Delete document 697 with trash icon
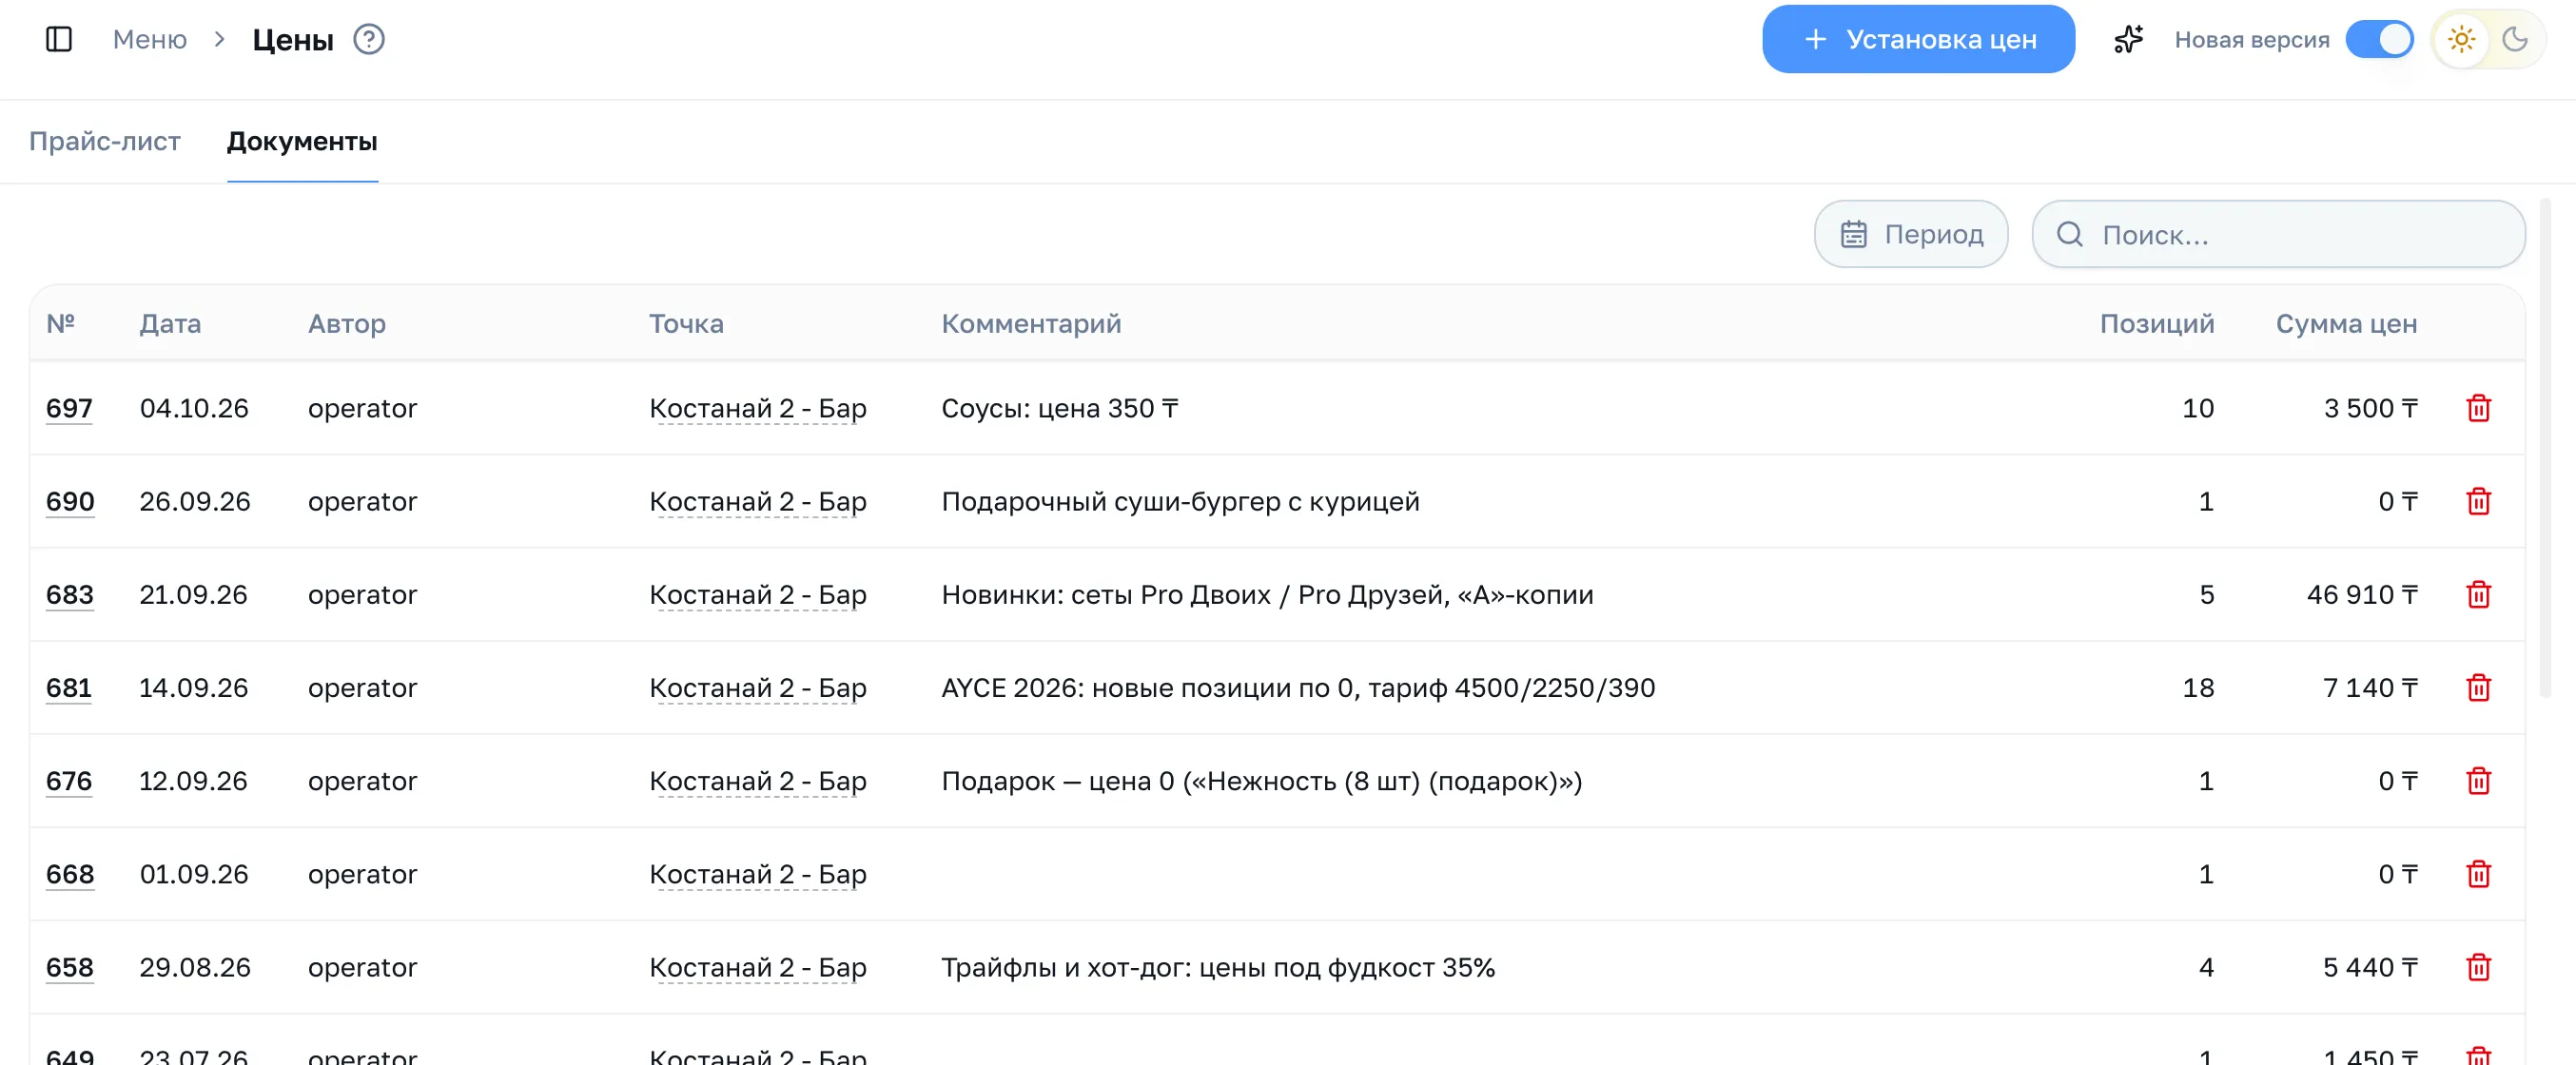Image resolution: width=2576 pixels, height=1065 pixels. tap(2478, 408)
